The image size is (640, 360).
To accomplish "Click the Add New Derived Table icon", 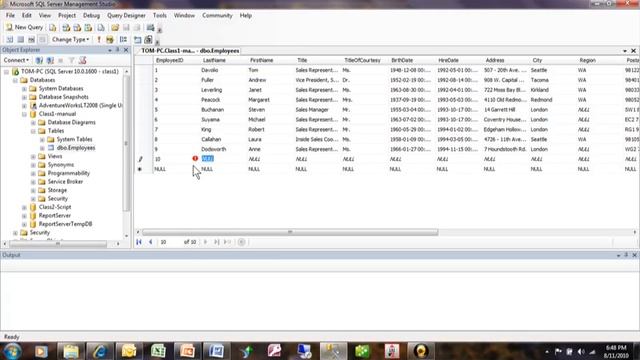I will (x=148, y=40).
